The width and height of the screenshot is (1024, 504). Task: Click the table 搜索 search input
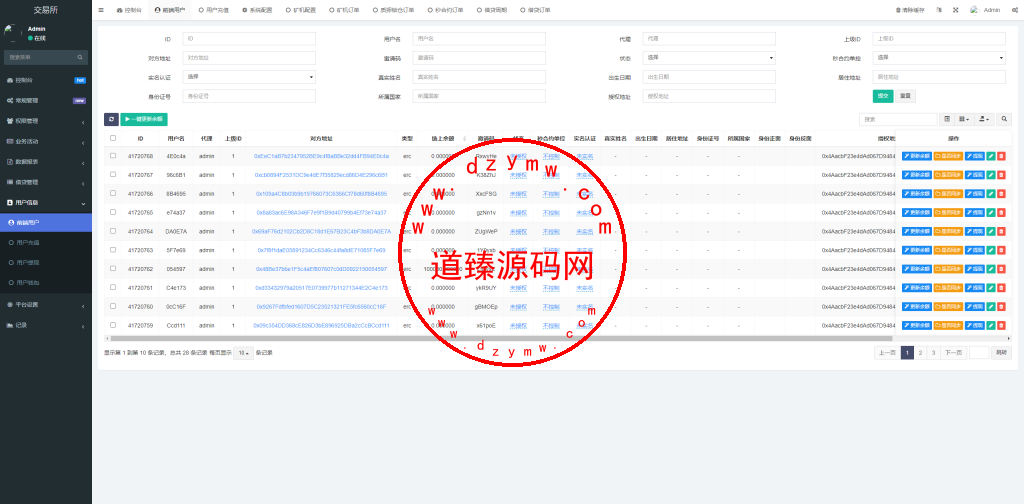898,119
